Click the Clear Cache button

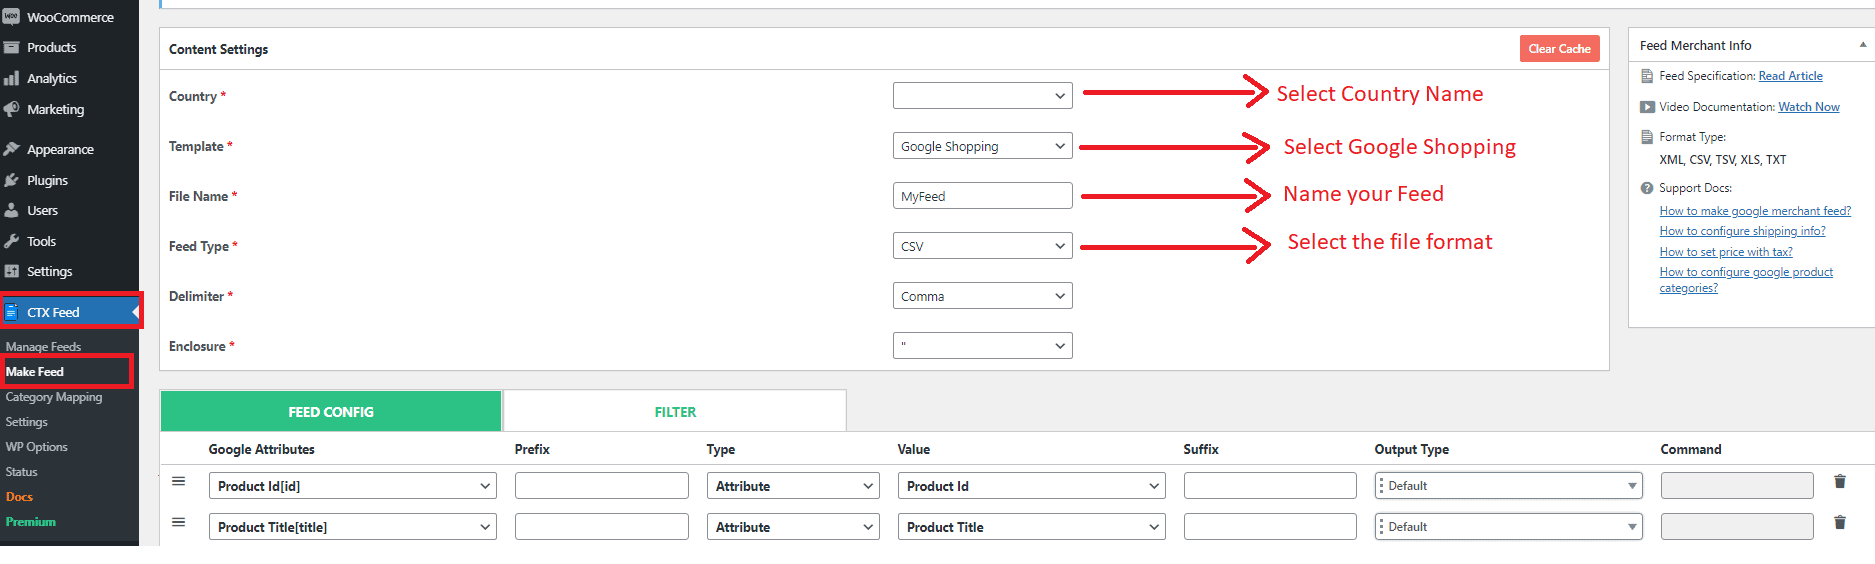(x=1559, y=49)
